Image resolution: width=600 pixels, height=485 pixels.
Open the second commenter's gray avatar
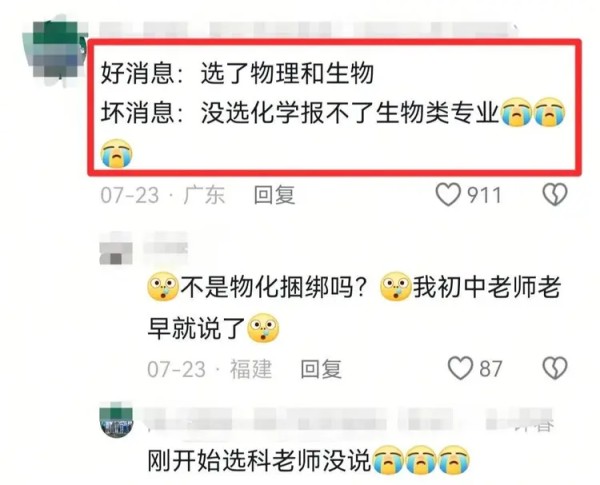pyautogui.click(x=116, y=253)
